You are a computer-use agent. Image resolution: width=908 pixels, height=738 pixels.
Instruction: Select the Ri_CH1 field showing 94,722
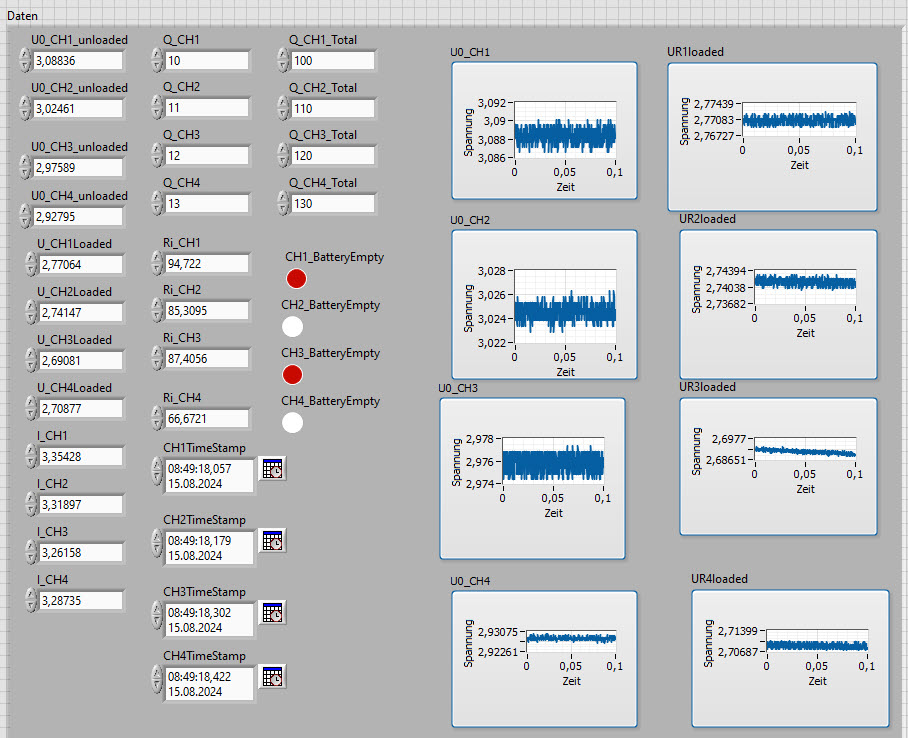click(207, 264)
